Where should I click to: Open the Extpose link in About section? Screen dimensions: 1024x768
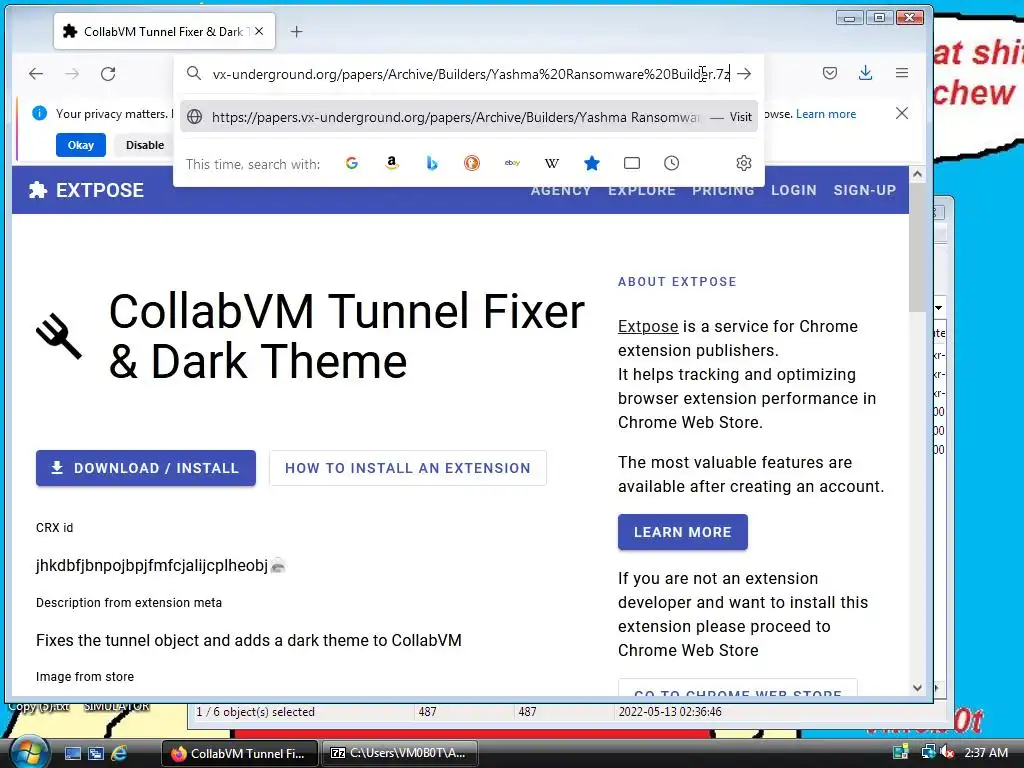click(x=648, y=326)
